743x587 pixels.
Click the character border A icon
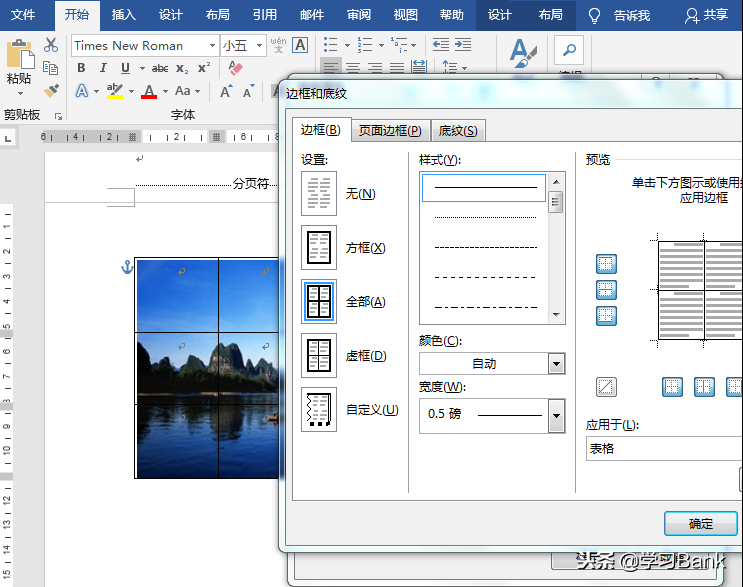(x=300, y=45)
